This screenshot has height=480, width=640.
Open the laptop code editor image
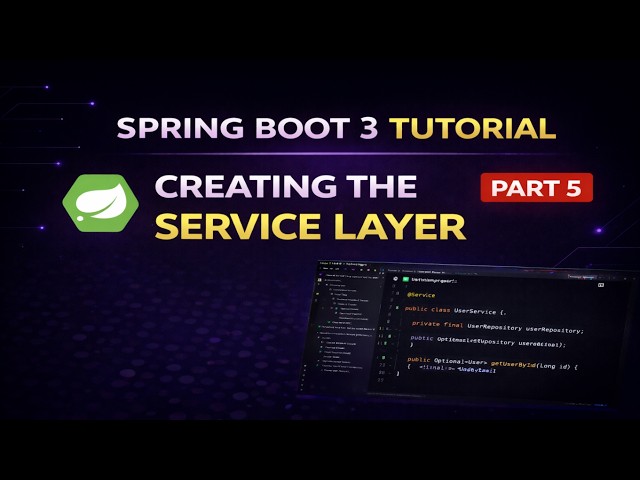point(469,333)
